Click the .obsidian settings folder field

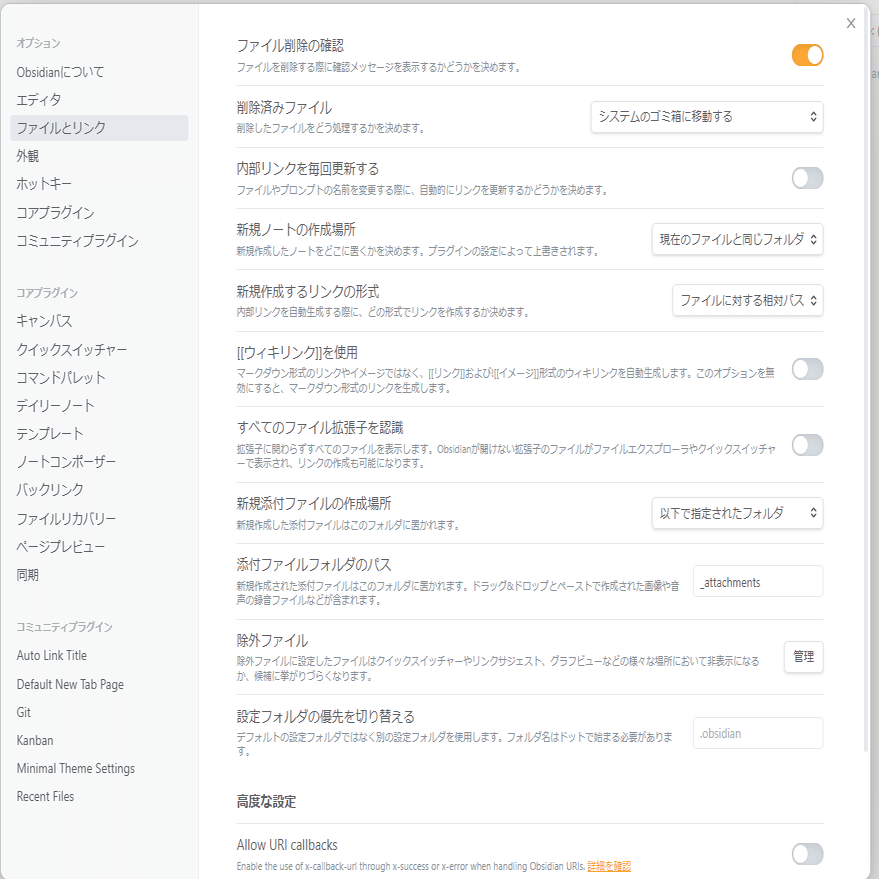coord(758,733)
